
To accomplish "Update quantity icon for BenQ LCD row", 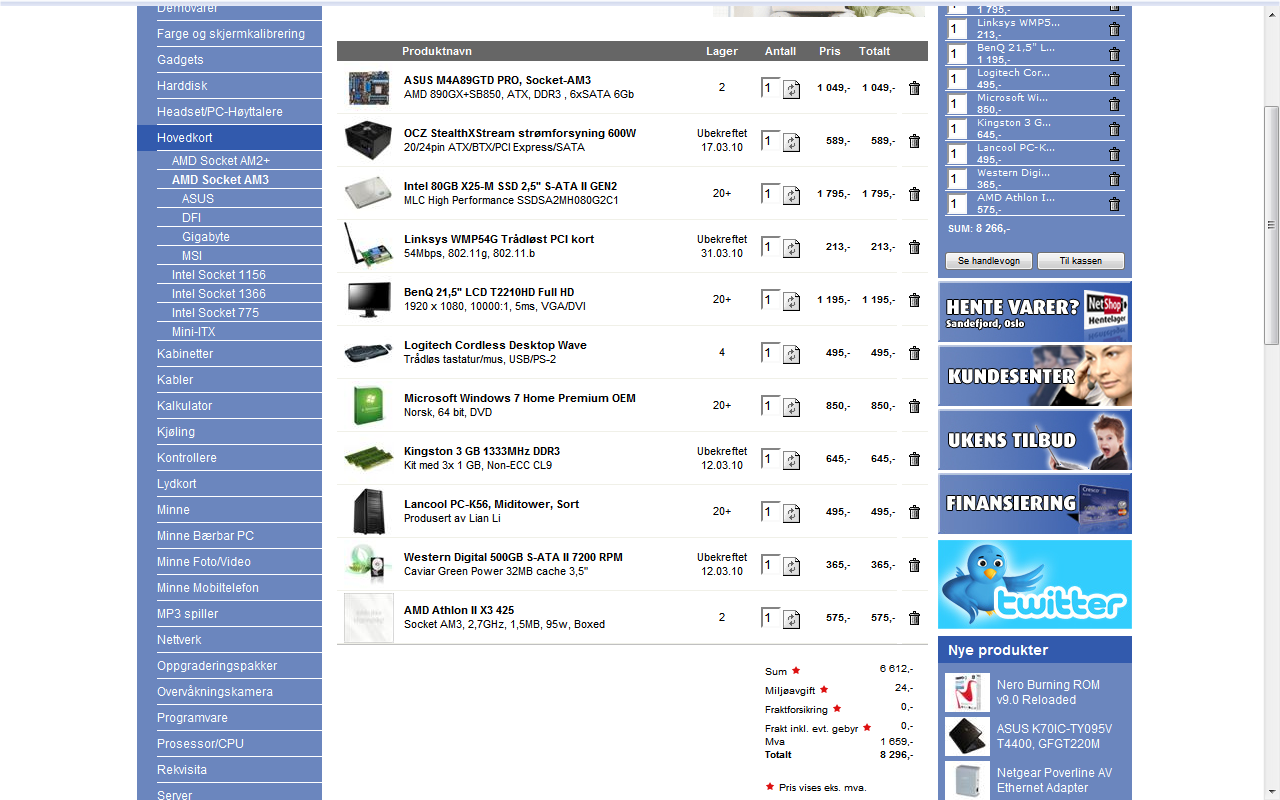I will 791,301.
